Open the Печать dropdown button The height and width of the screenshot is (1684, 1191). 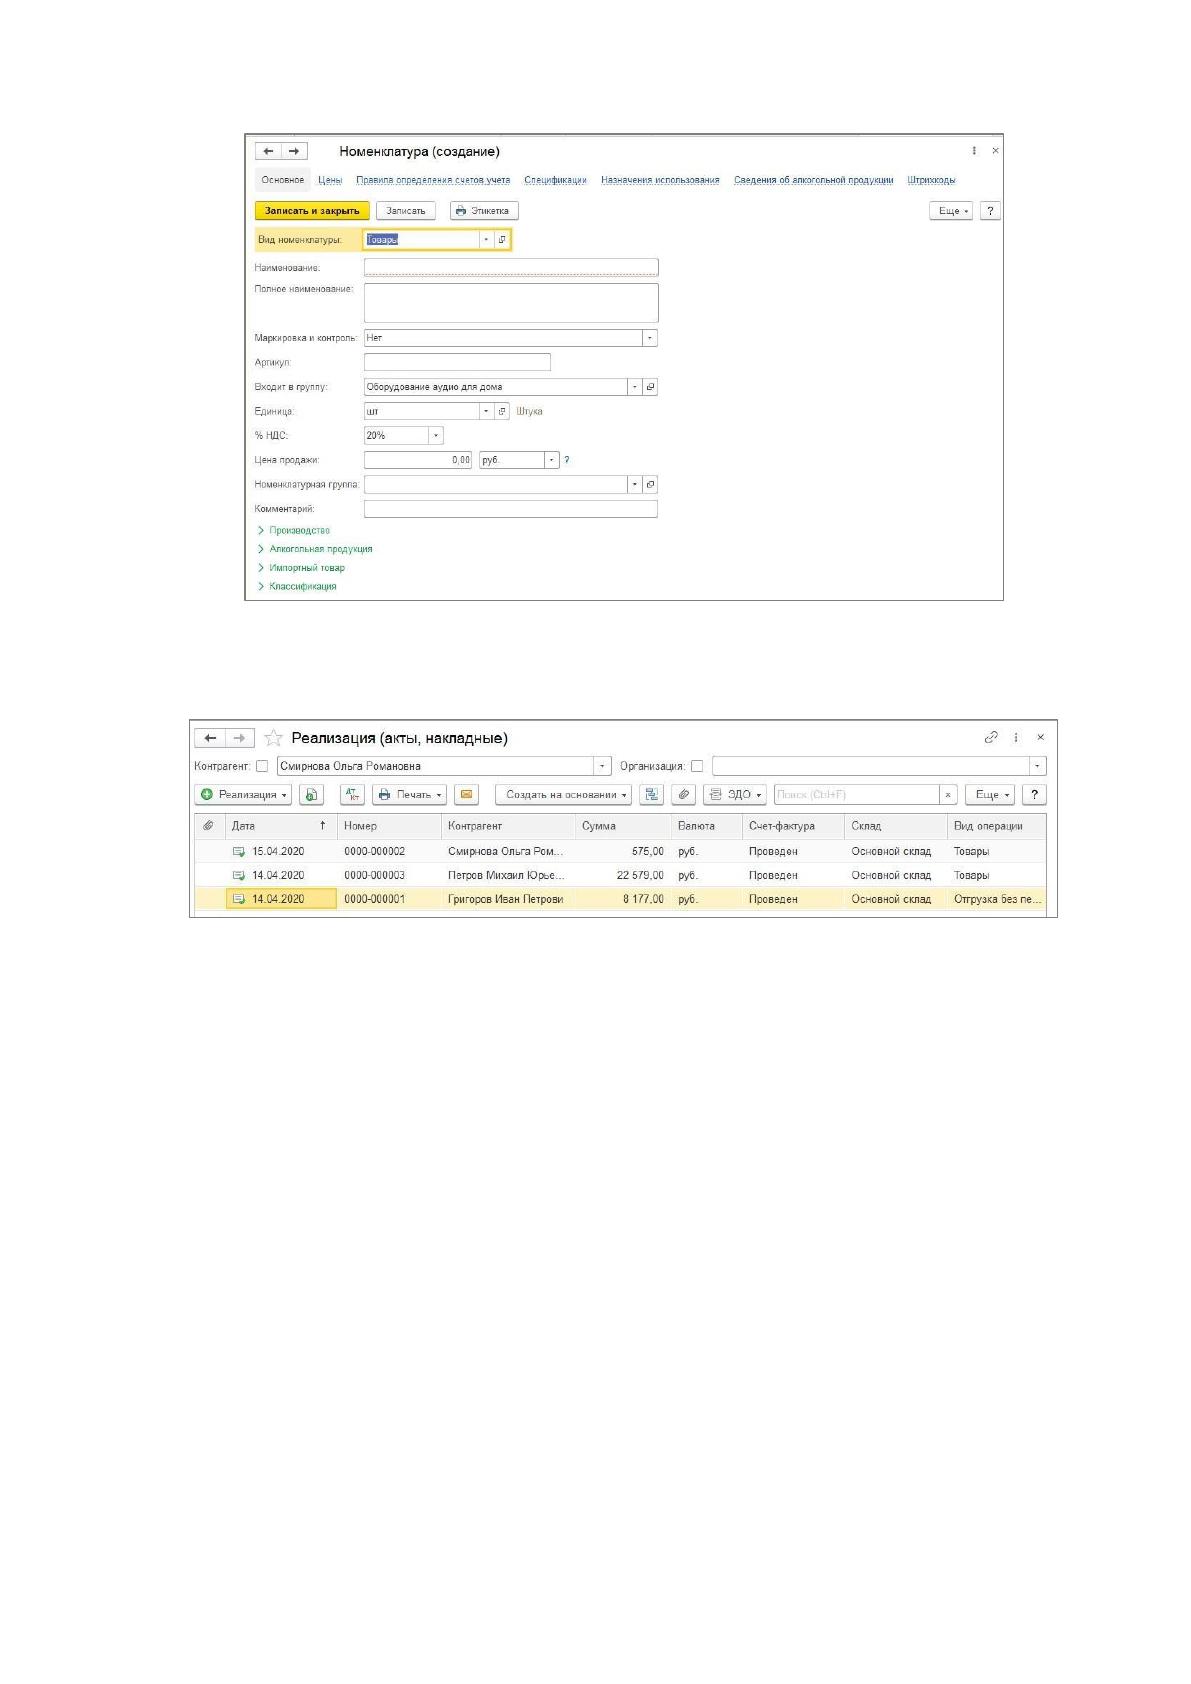pos(410,794)
